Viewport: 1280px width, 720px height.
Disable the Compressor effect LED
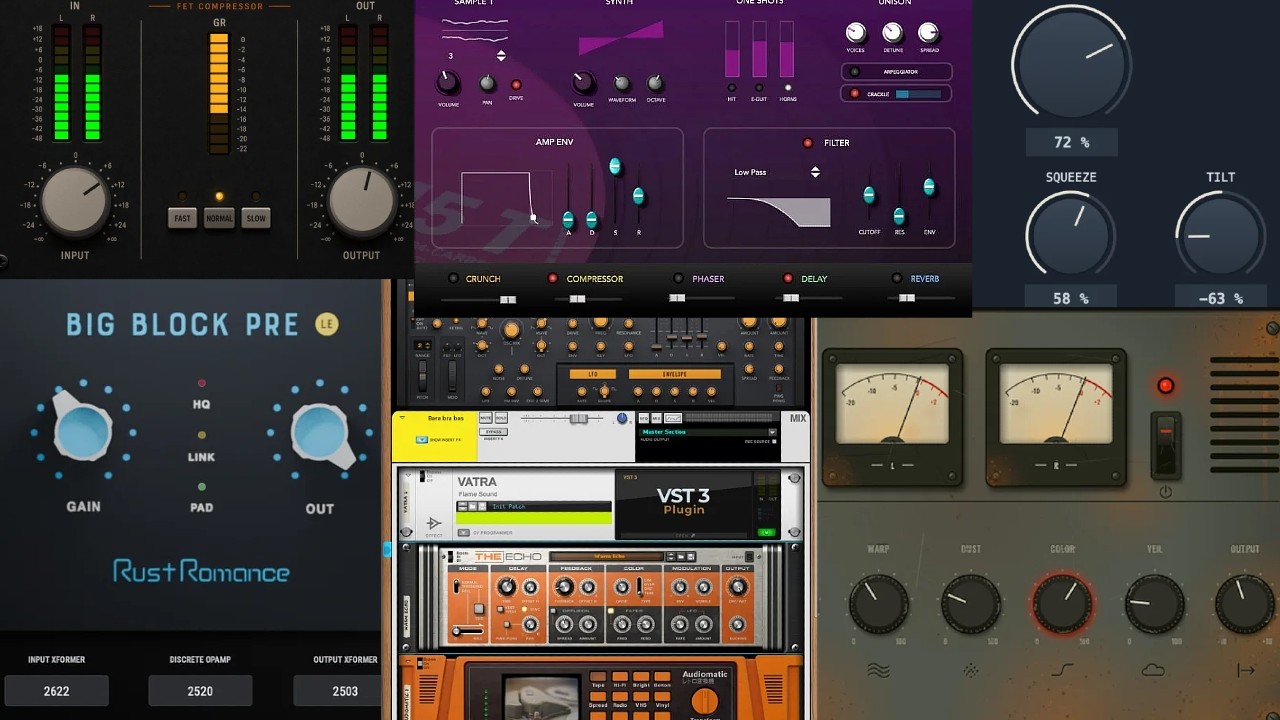click(x=553, y=279)
